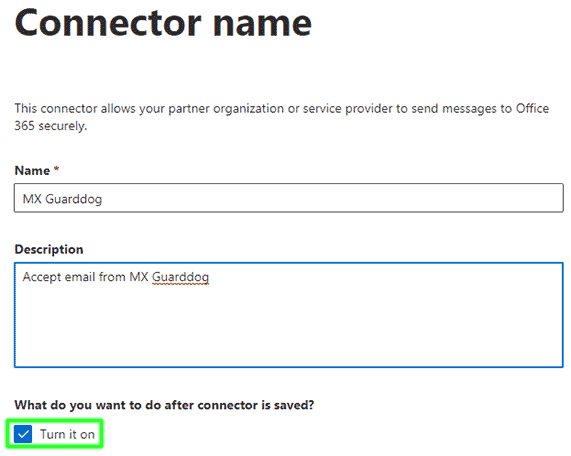Click the 'Description' field label
571x456 pixels.
point(49,249)
